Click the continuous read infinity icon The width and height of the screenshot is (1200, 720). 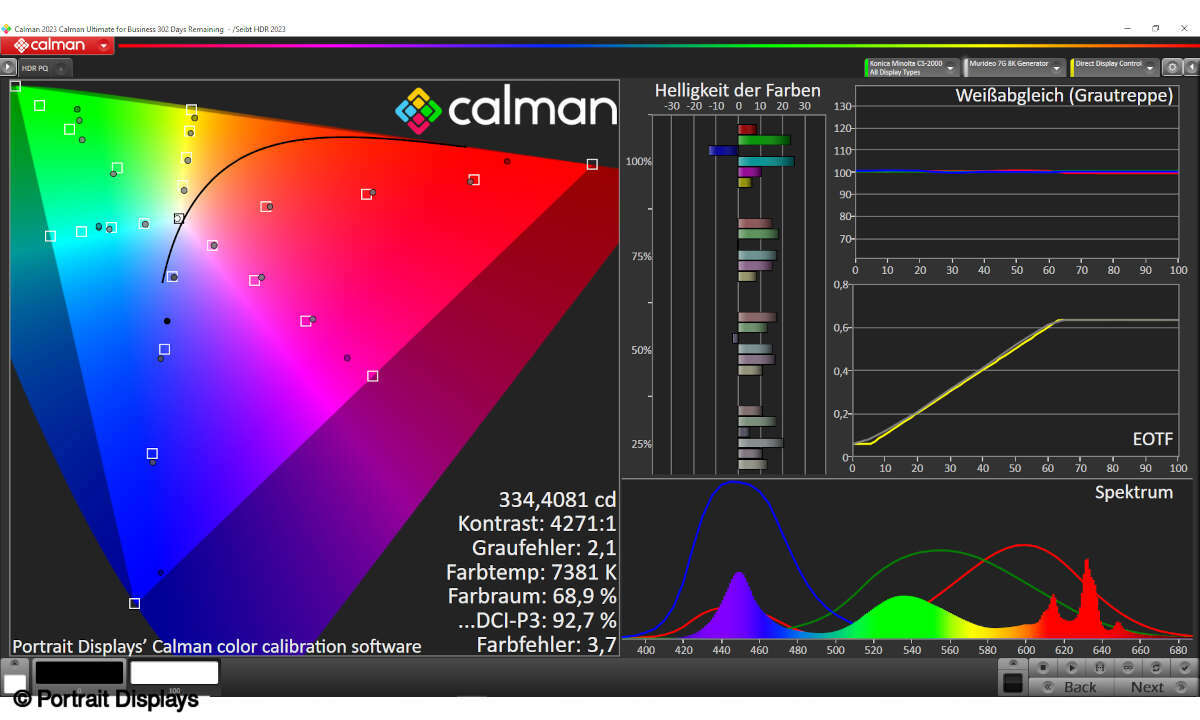(1128, 667)
